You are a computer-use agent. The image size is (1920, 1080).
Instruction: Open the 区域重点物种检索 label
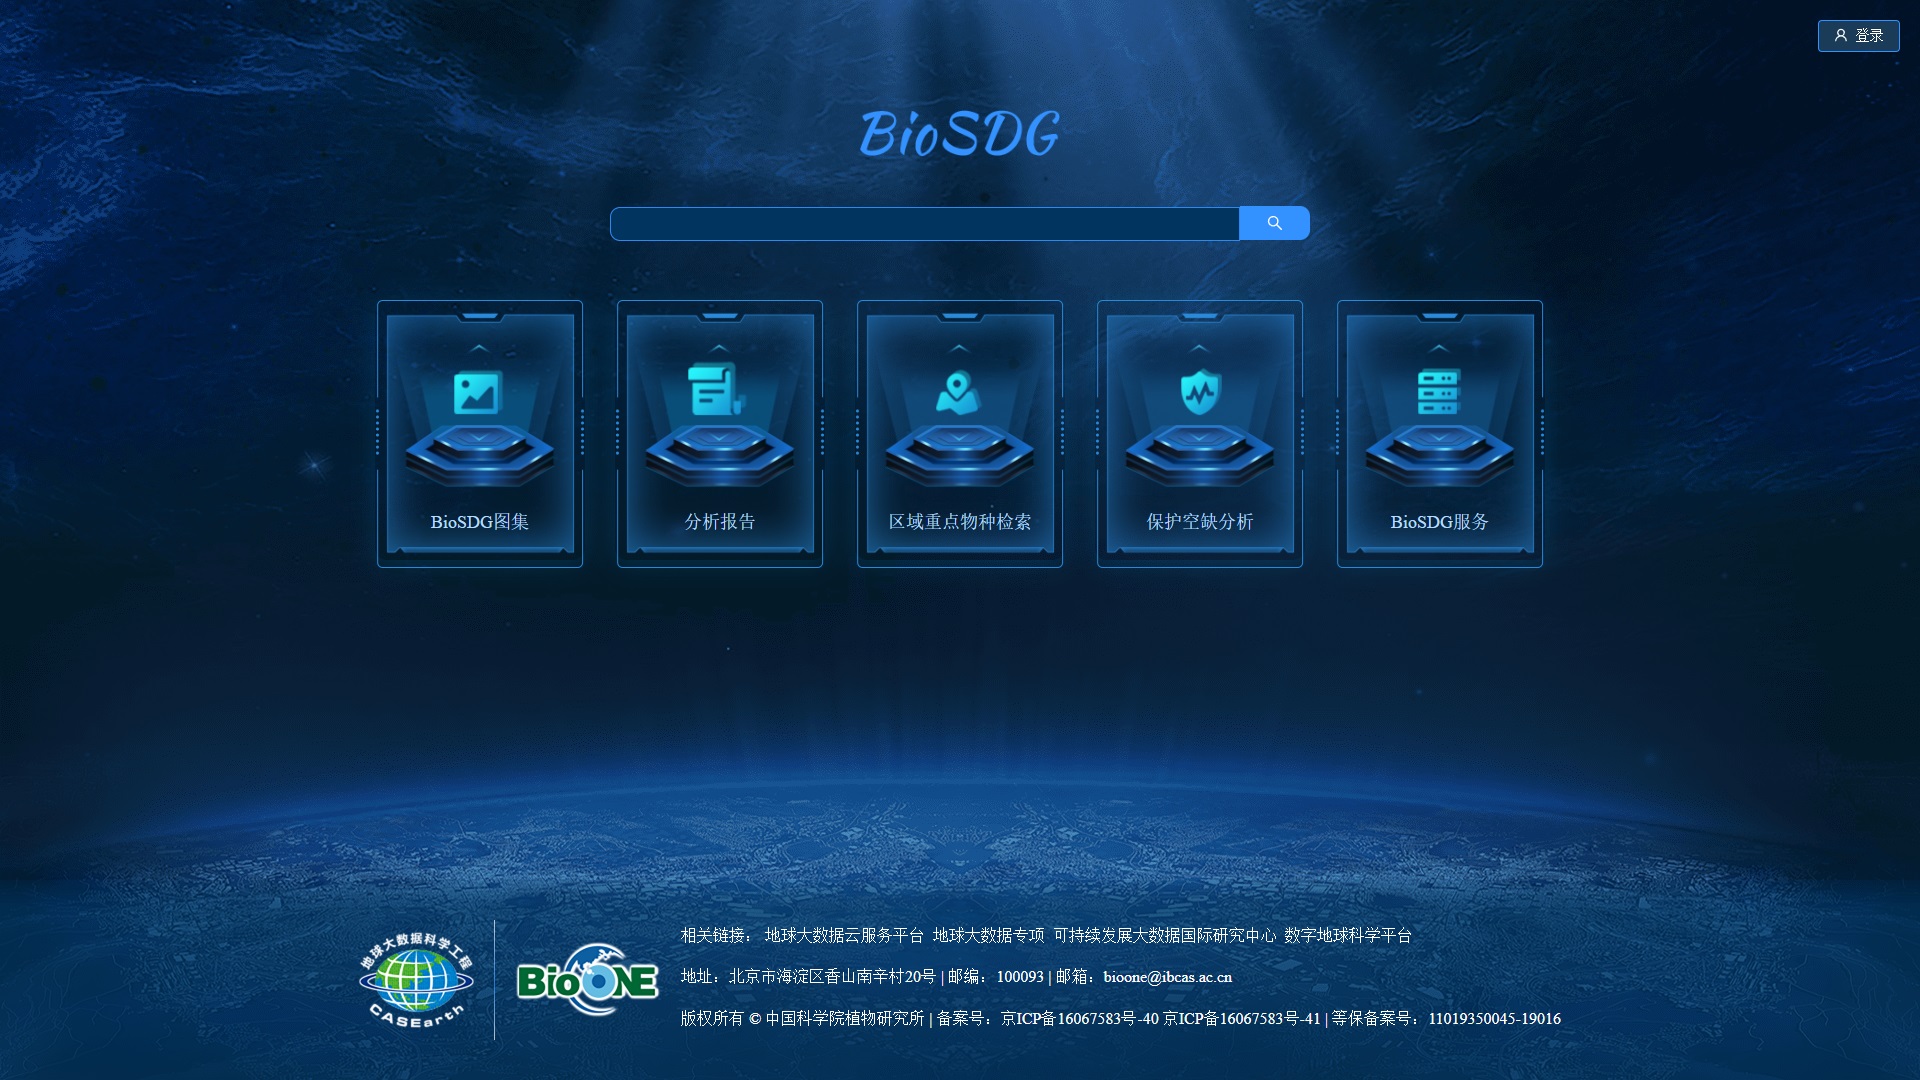(x=960, y=522)
